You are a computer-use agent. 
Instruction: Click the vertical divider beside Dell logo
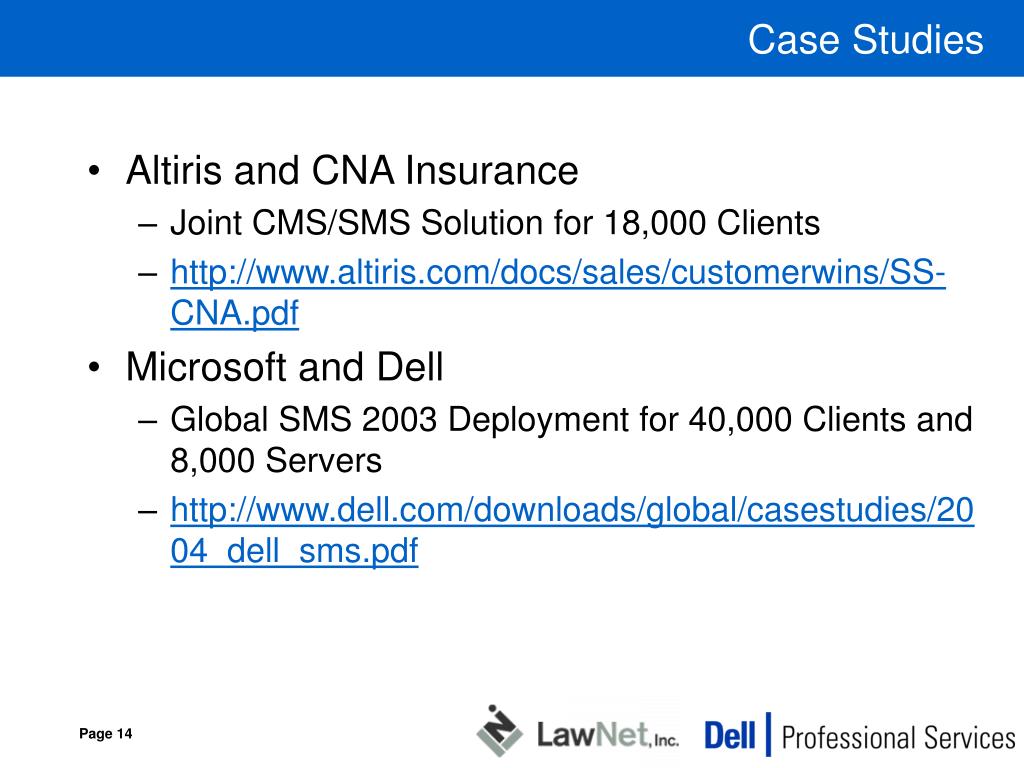click(768, 734)
